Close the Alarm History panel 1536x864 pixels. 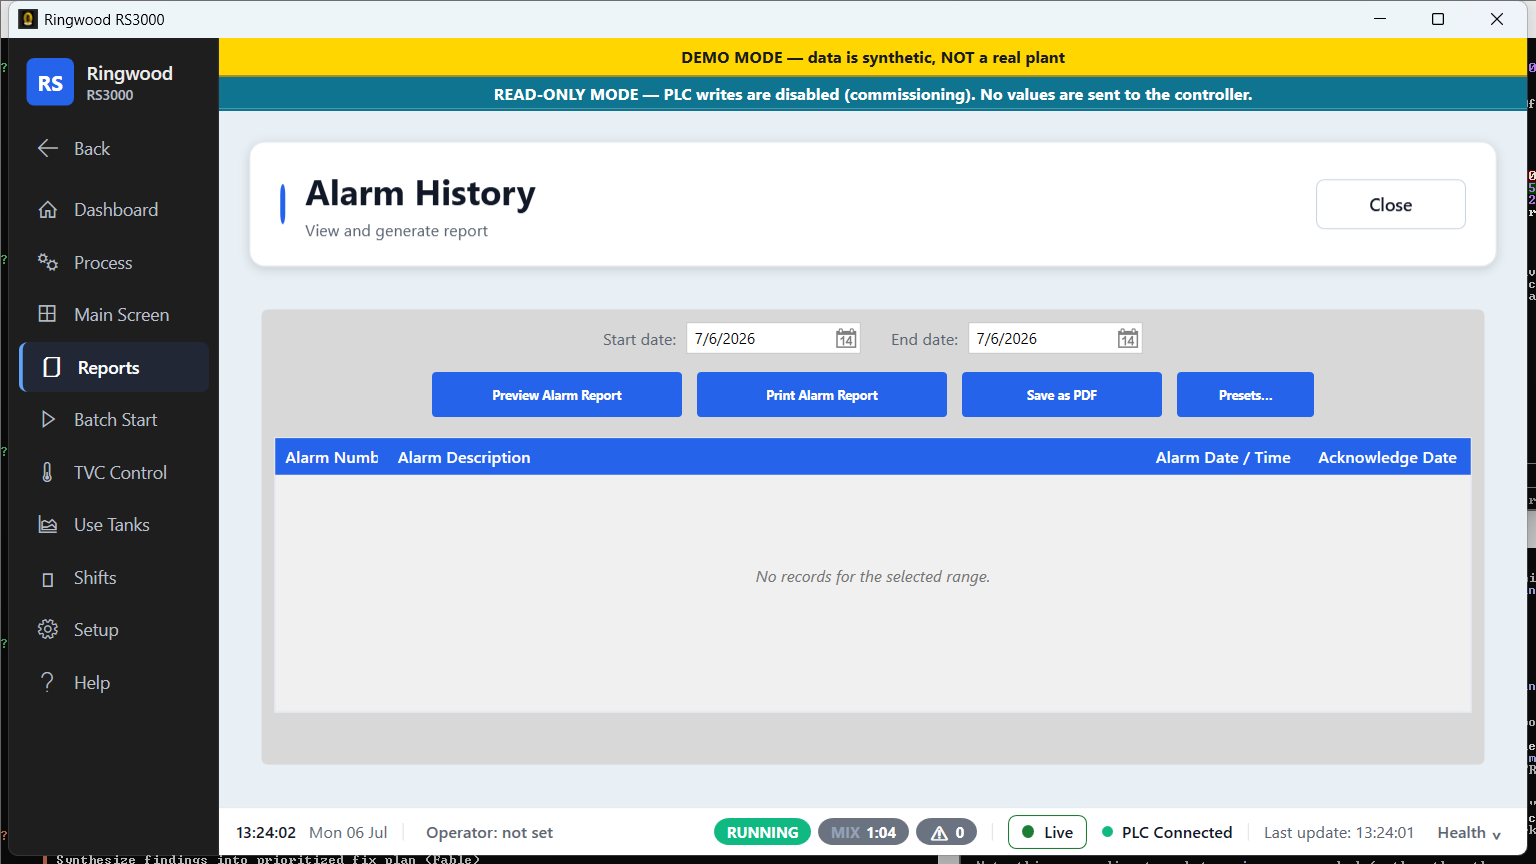point(1391,204)
